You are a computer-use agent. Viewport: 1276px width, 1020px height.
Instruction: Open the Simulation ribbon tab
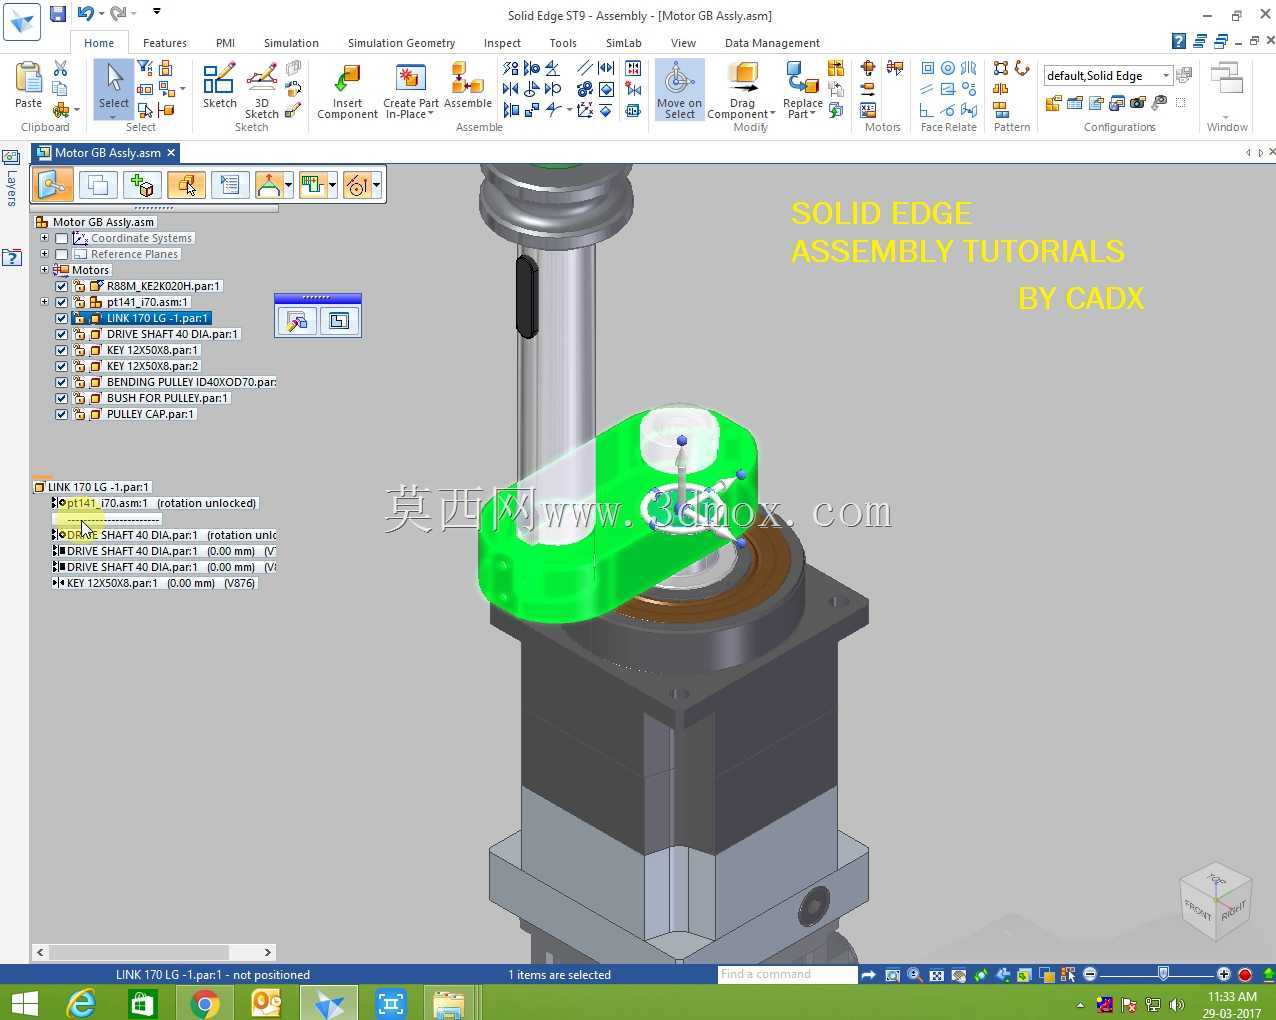click(x=291, y=43)
